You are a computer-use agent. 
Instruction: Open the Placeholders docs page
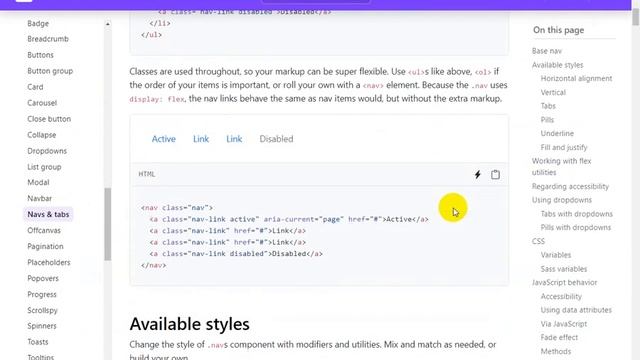click(49, 262)
